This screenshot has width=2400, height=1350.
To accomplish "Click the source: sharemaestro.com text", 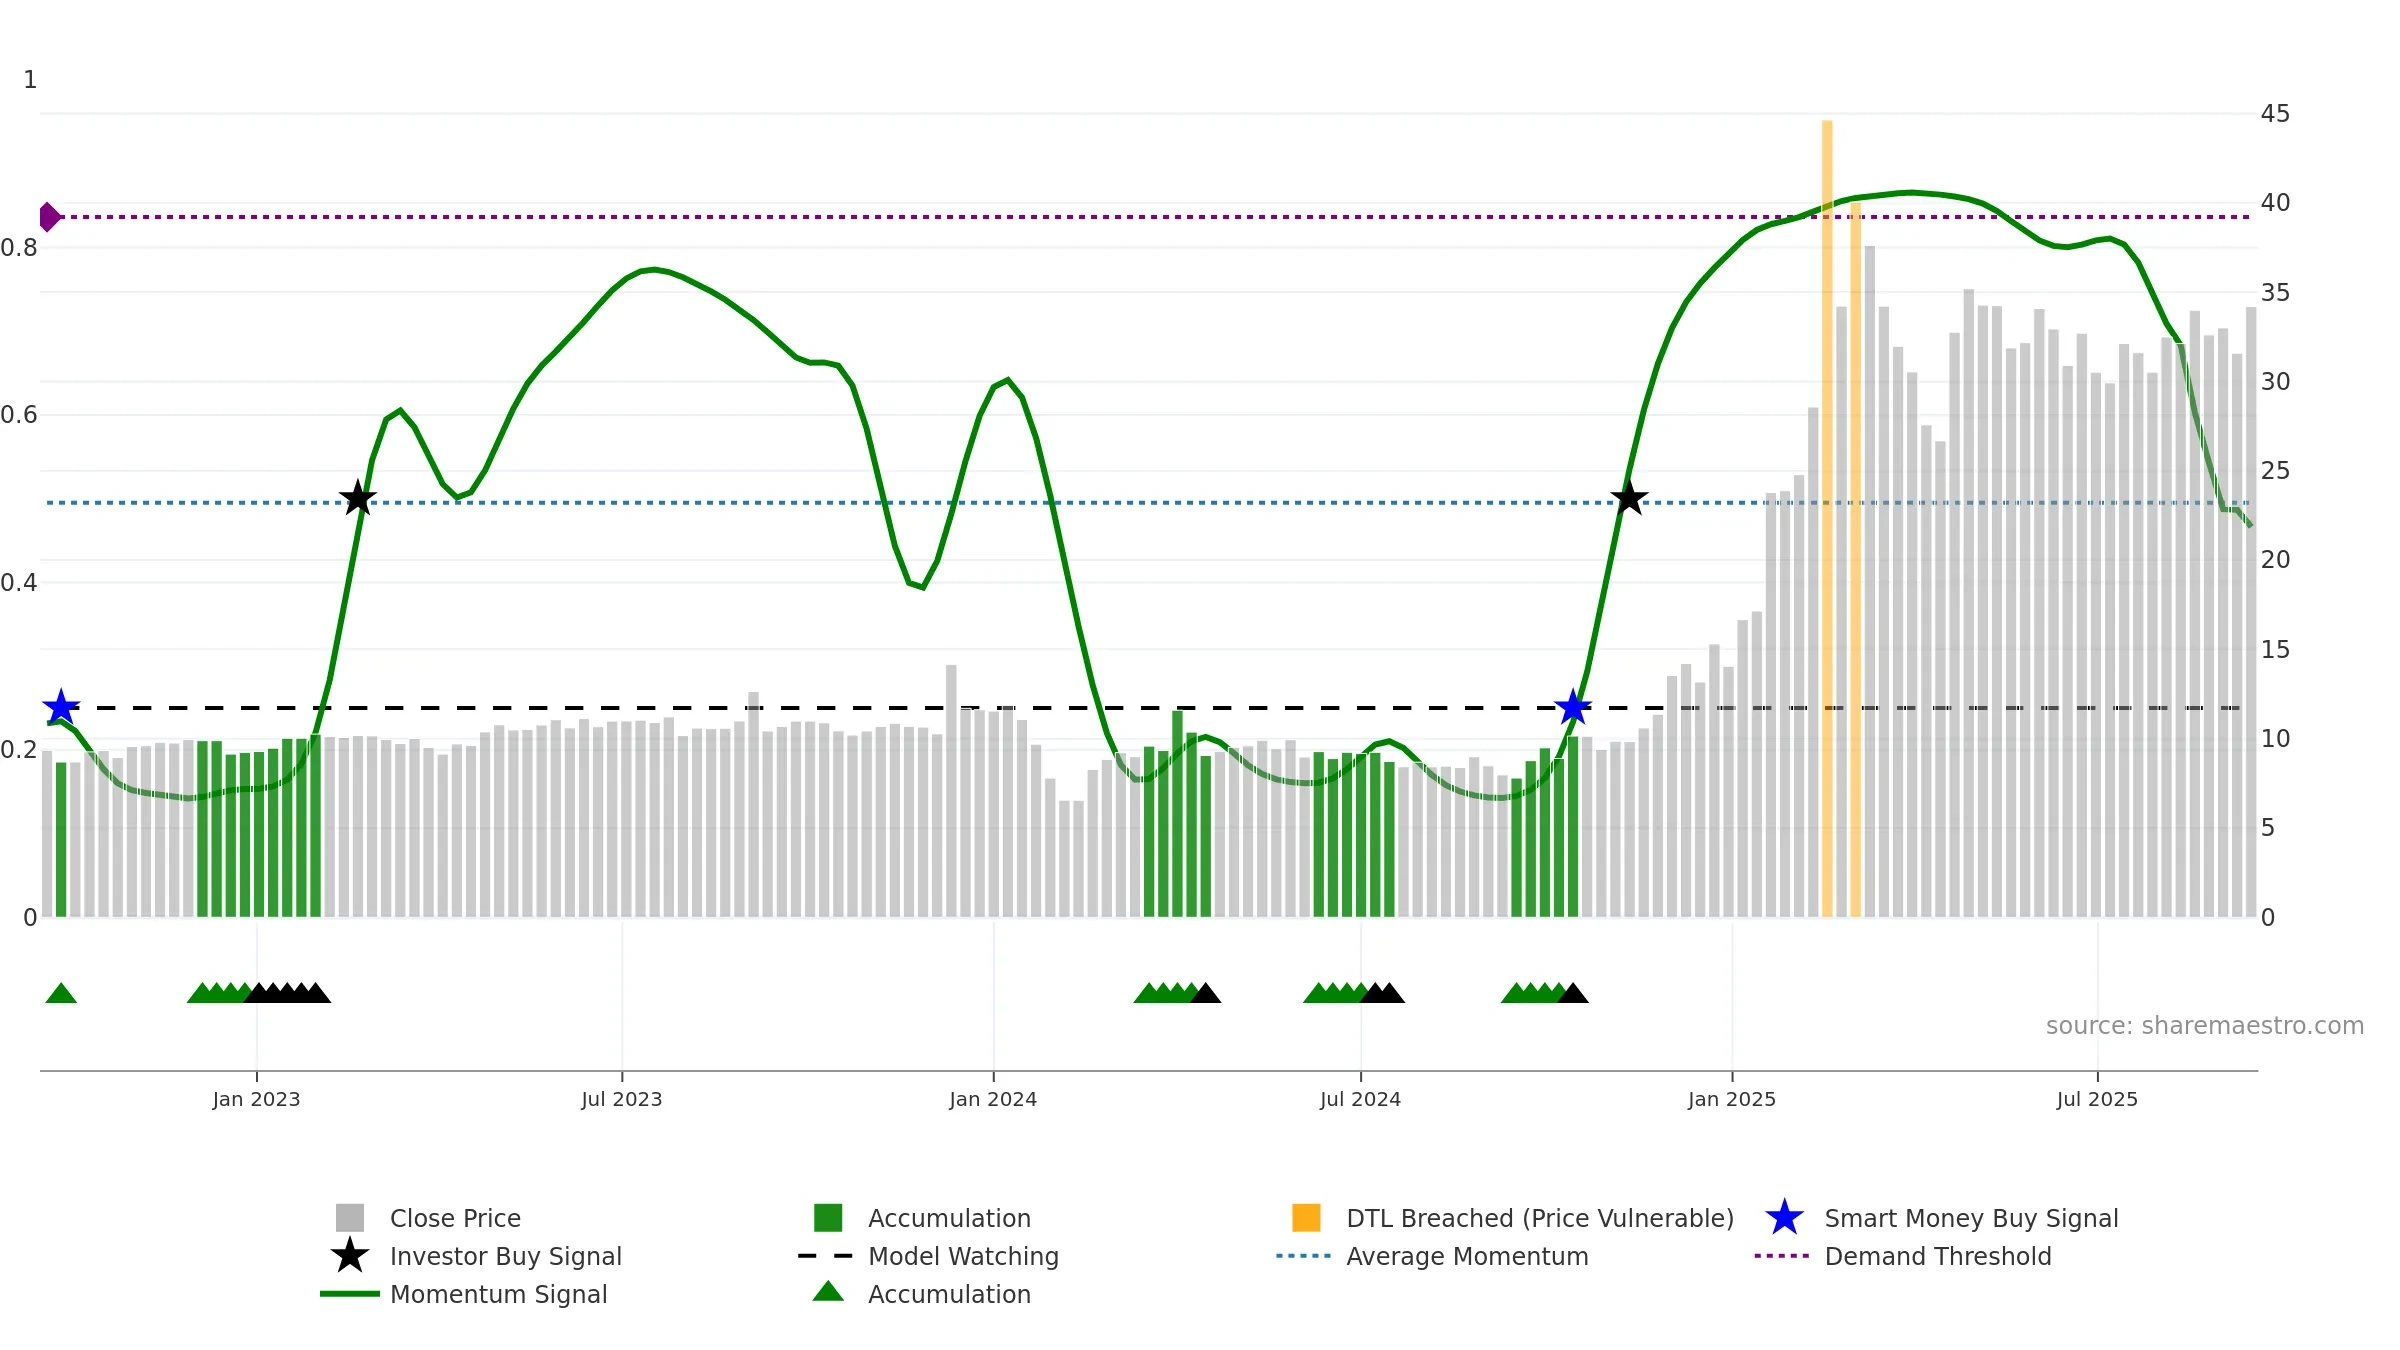I will 2205,1026.
